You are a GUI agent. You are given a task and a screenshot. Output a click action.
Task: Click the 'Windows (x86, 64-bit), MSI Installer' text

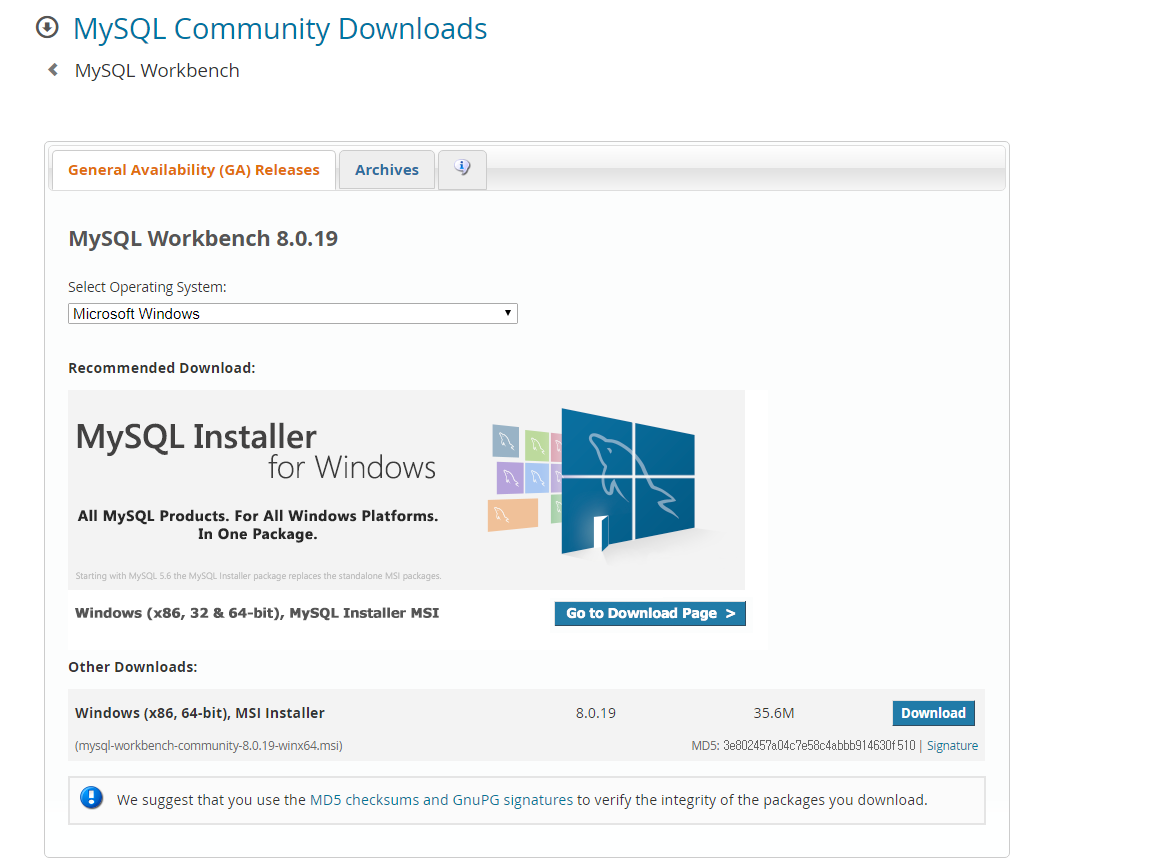click(x=199, y=713)
